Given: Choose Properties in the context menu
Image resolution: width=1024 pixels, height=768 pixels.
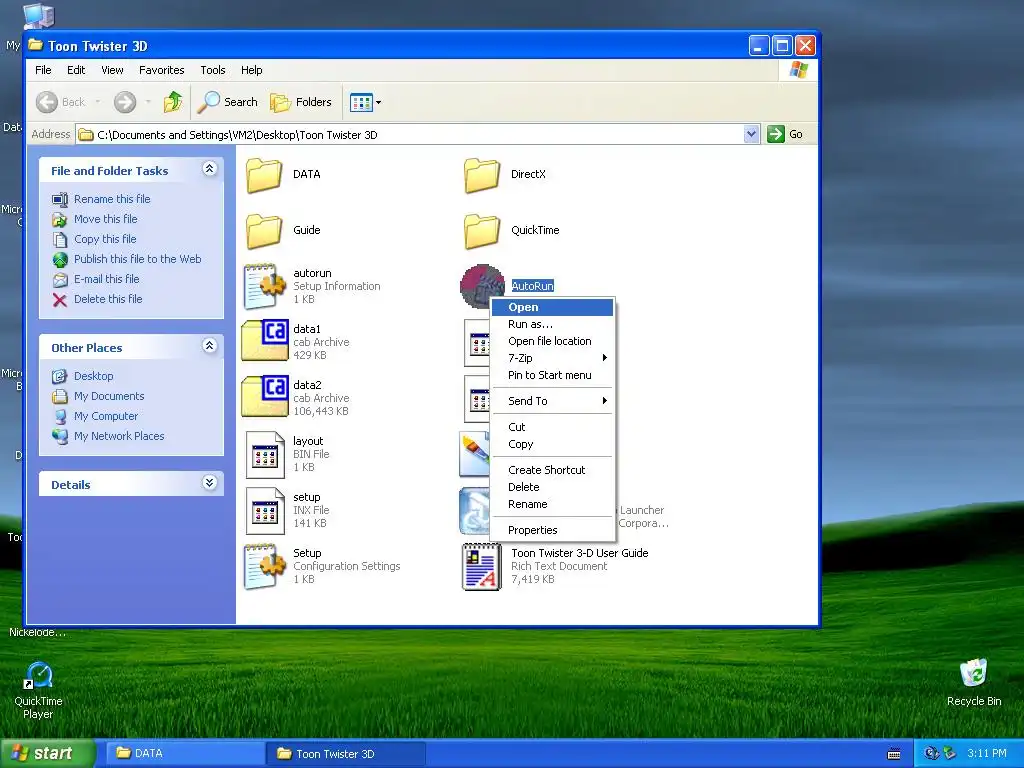Looking at the screenshot, I should tap(552, 530).
